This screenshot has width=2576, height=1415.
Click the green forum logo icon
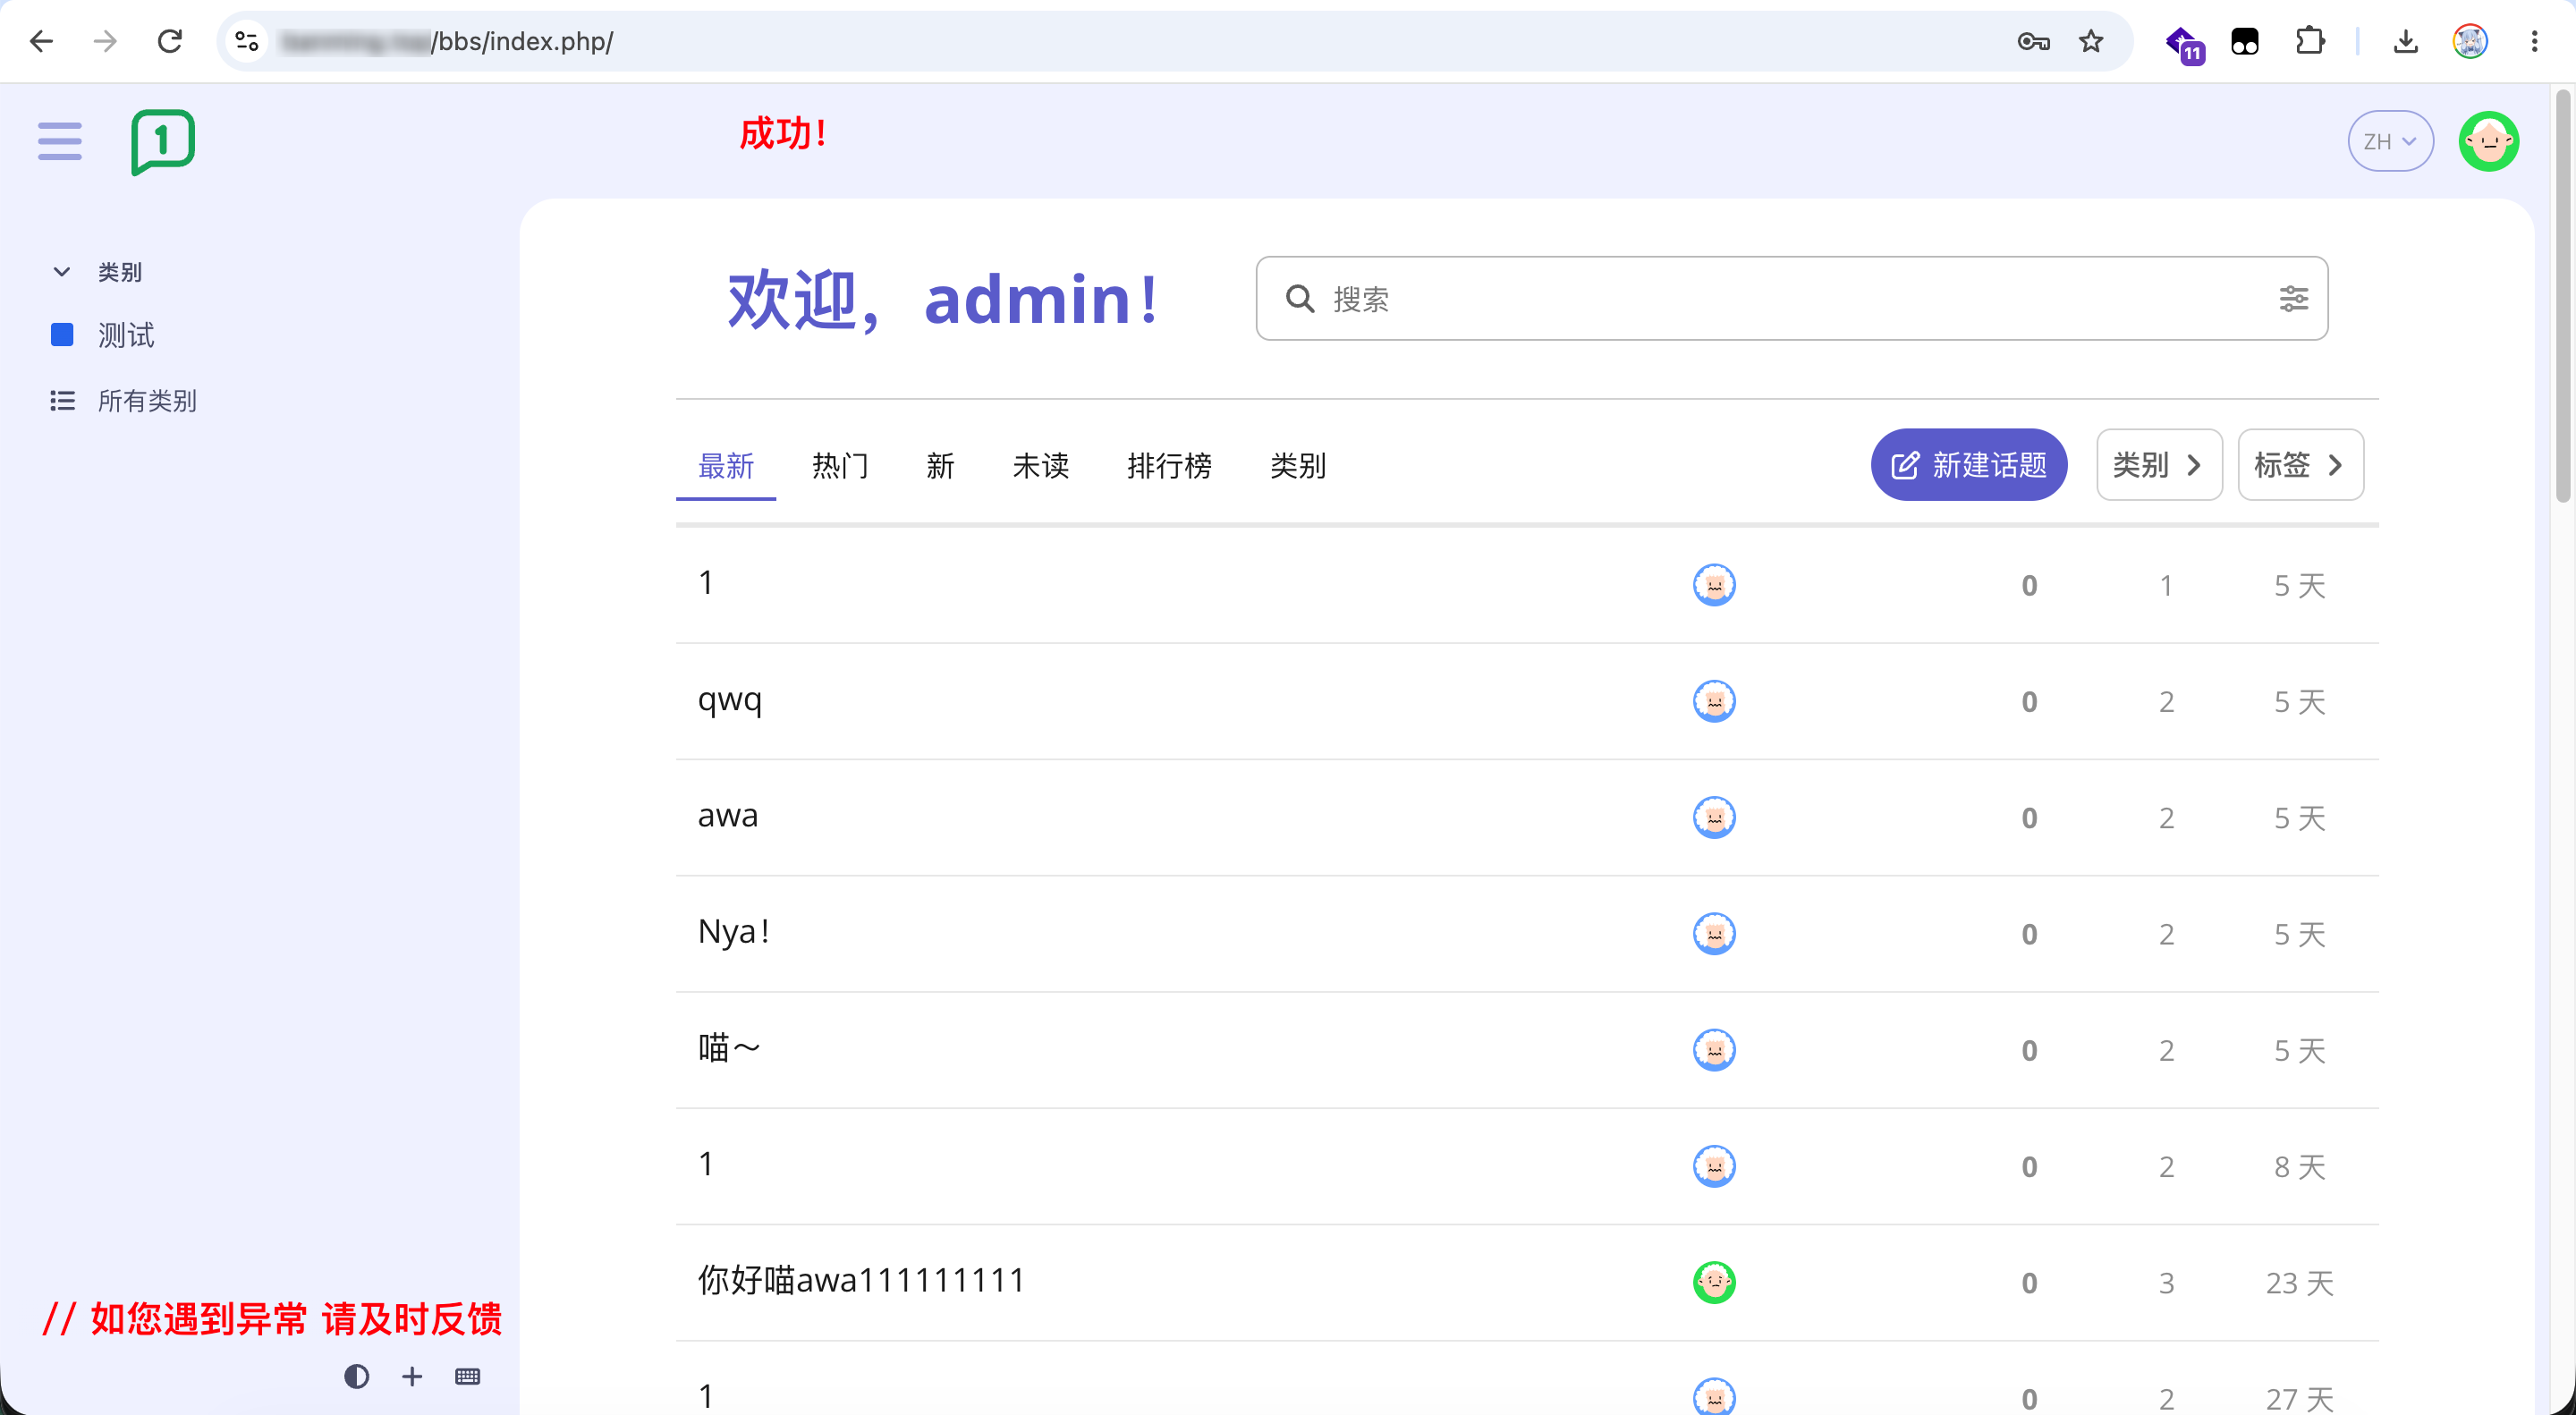tap(163, 142)
